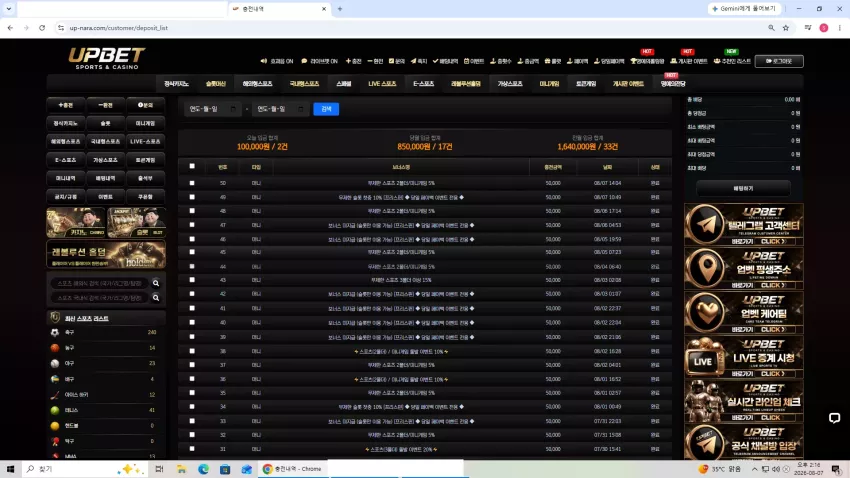Open the 미니게임 nav tab
The height and width of the screenshot is (478, 850).
(549, 83)
